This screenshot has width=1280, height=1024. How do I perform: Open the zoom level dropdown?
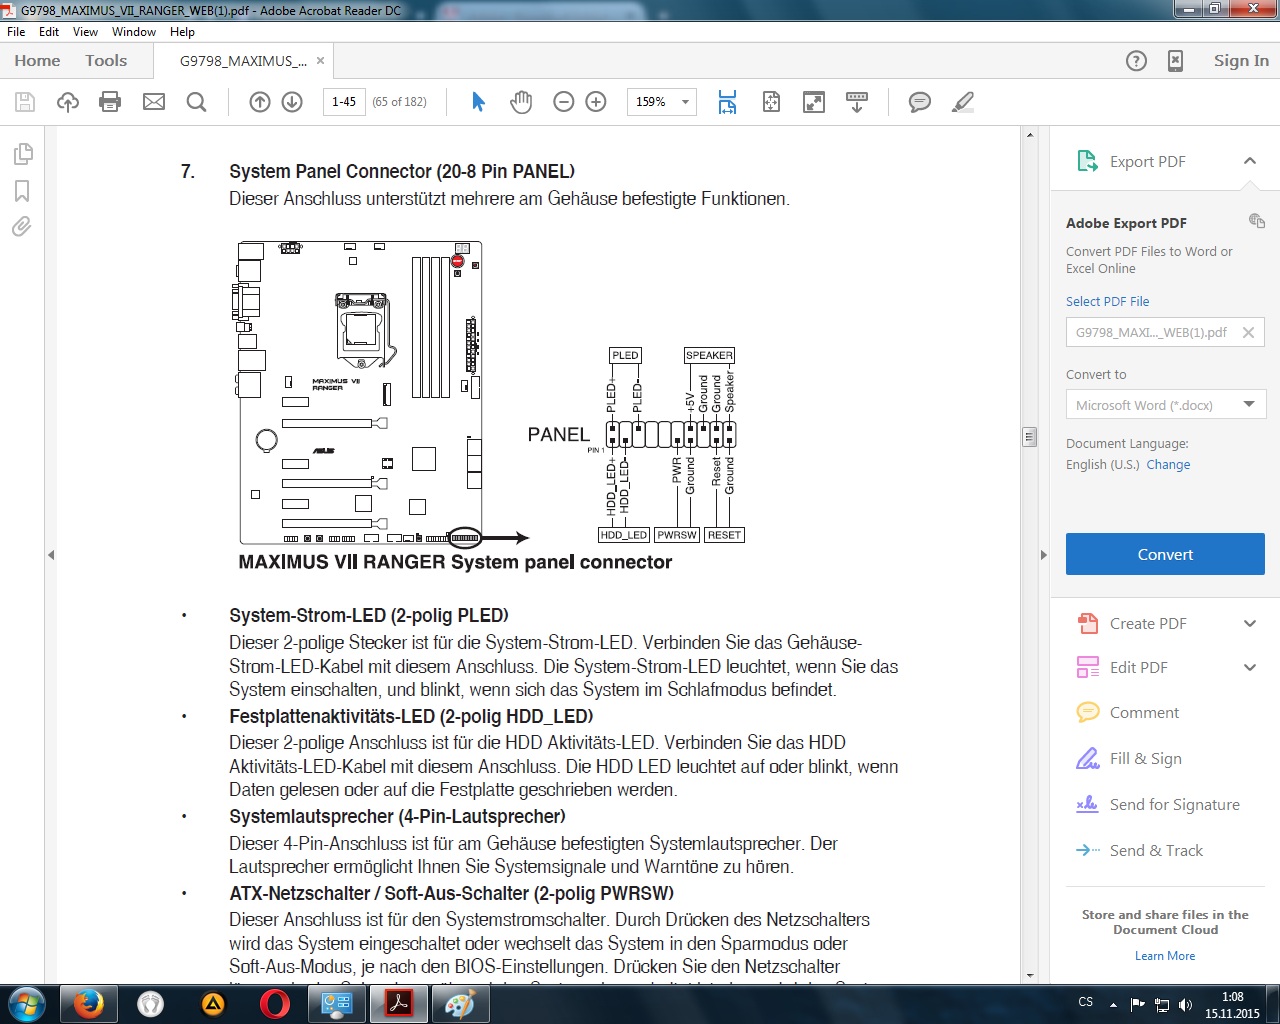(x=685, y=102)
